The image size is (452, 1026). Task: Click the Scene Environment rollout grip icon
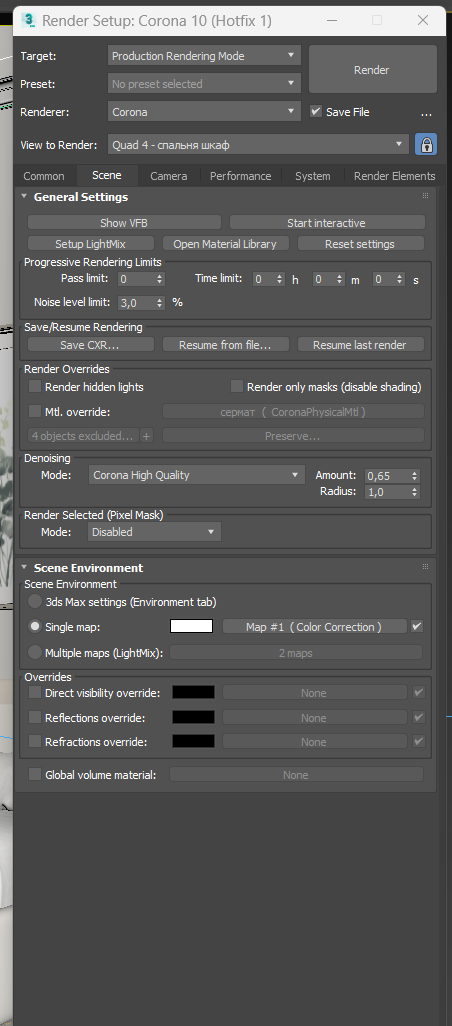pos(425,567)
